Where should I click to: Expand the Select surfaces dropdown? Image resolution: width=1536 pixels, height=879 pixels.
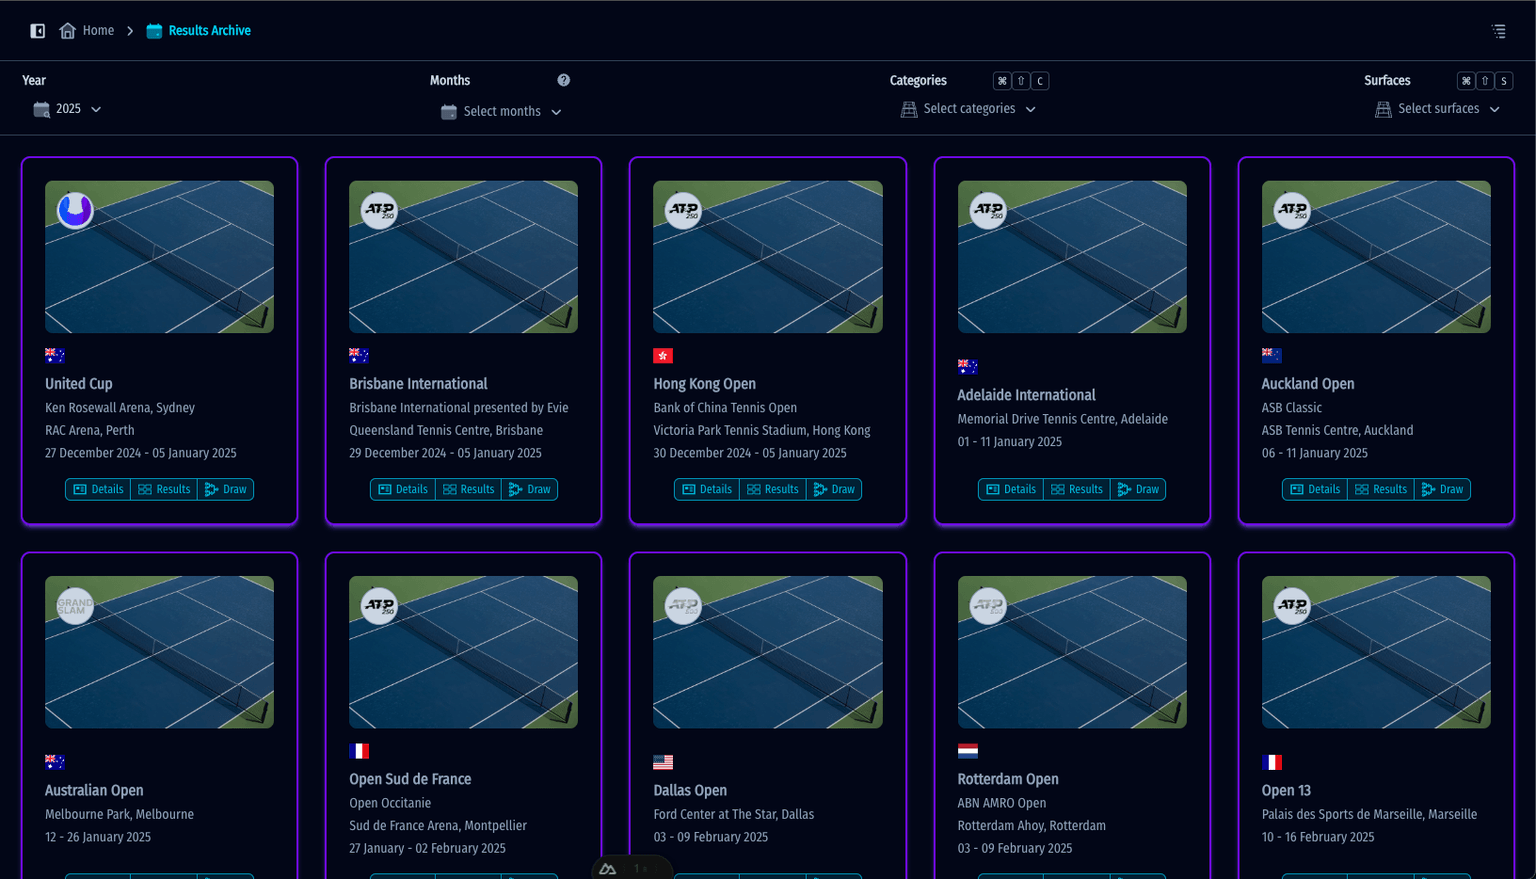pyautogui.click(x=1438, y=109)
